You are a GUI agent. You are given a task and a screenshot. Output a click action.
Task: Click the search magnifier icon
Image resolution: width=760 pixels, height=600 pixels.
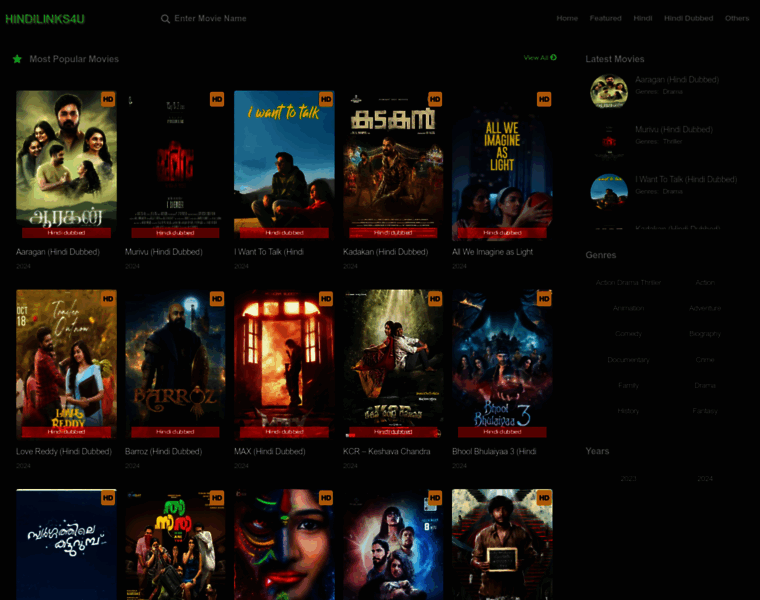tap(165, 19)
